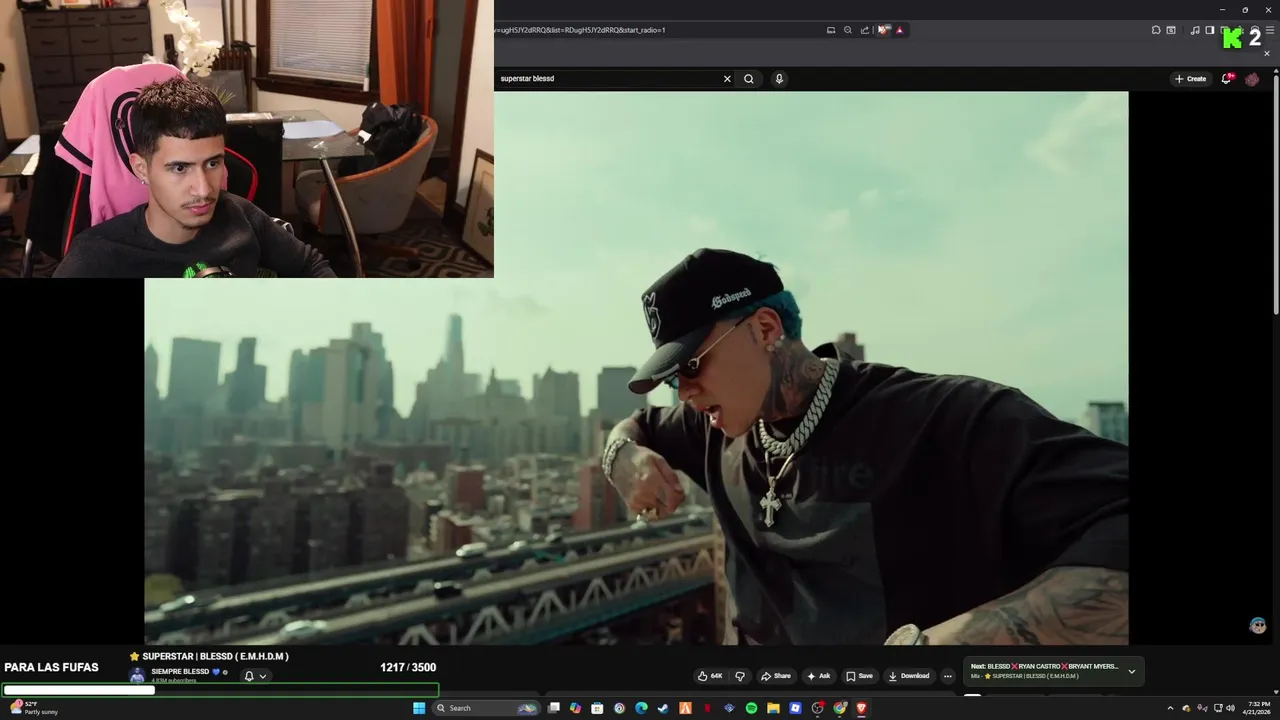Open File Explorer from the taskbar

point(773,708)
